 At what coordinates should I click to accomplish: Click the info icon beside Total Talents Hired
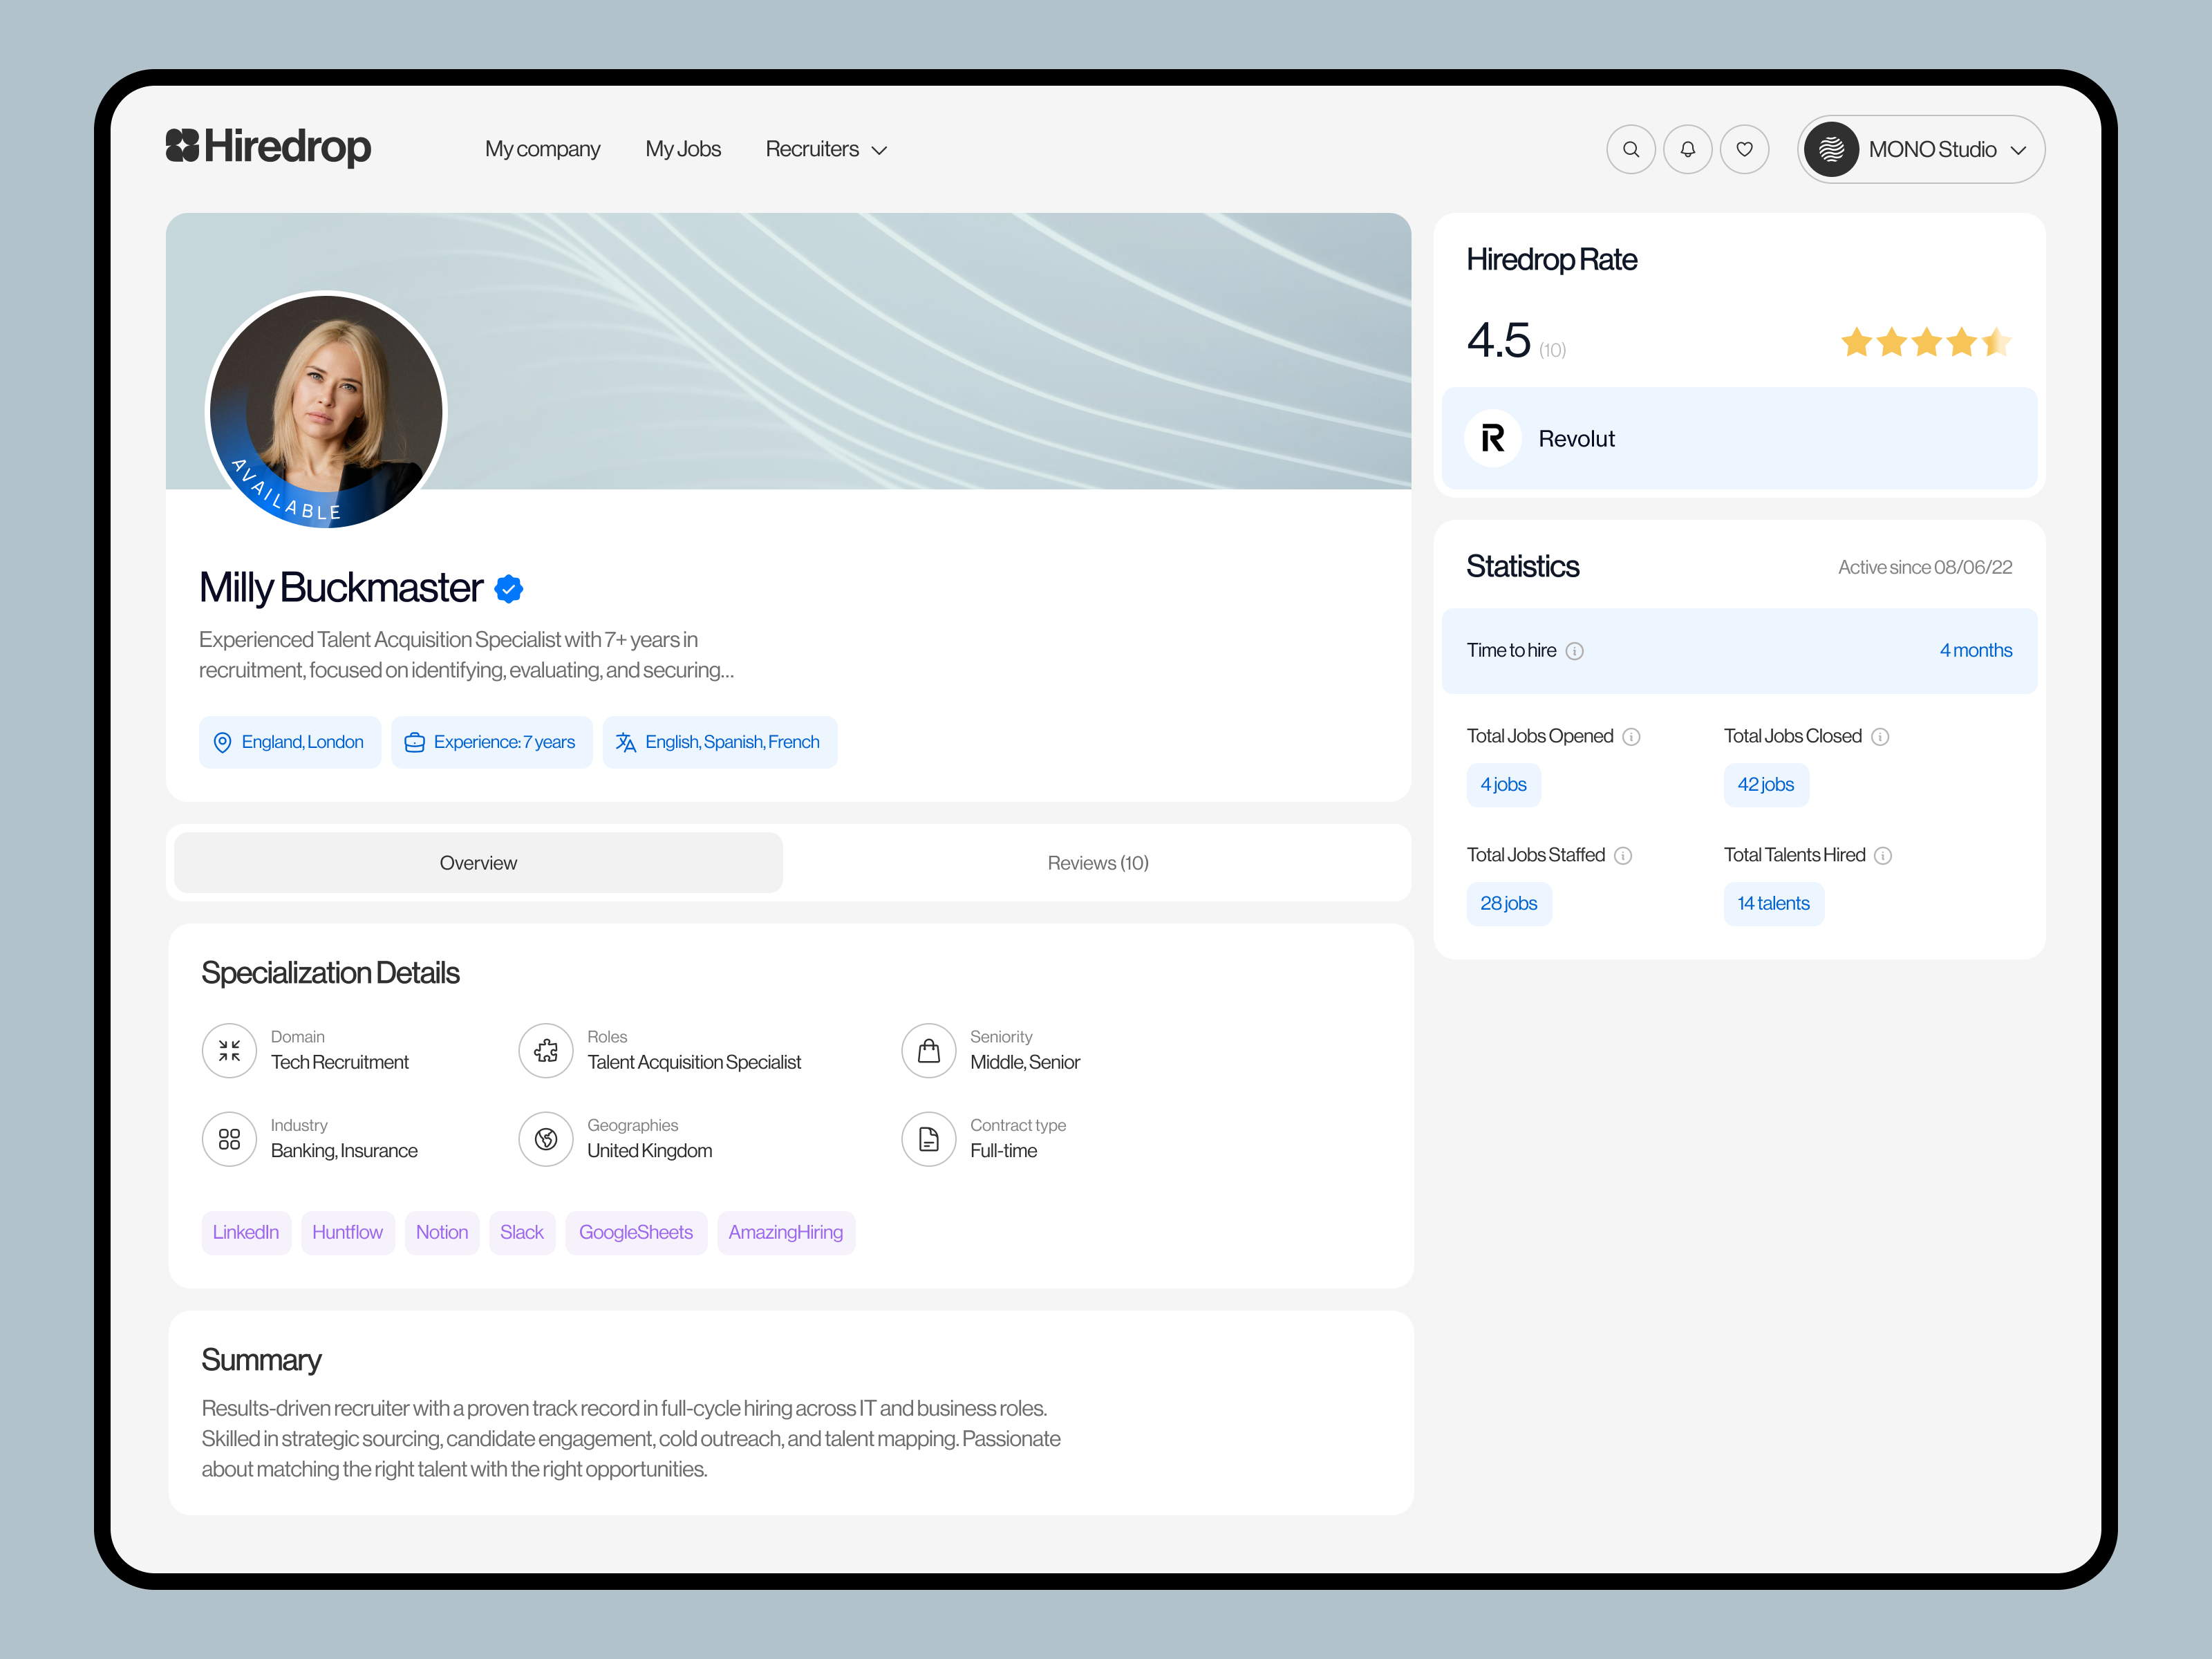1882,856
